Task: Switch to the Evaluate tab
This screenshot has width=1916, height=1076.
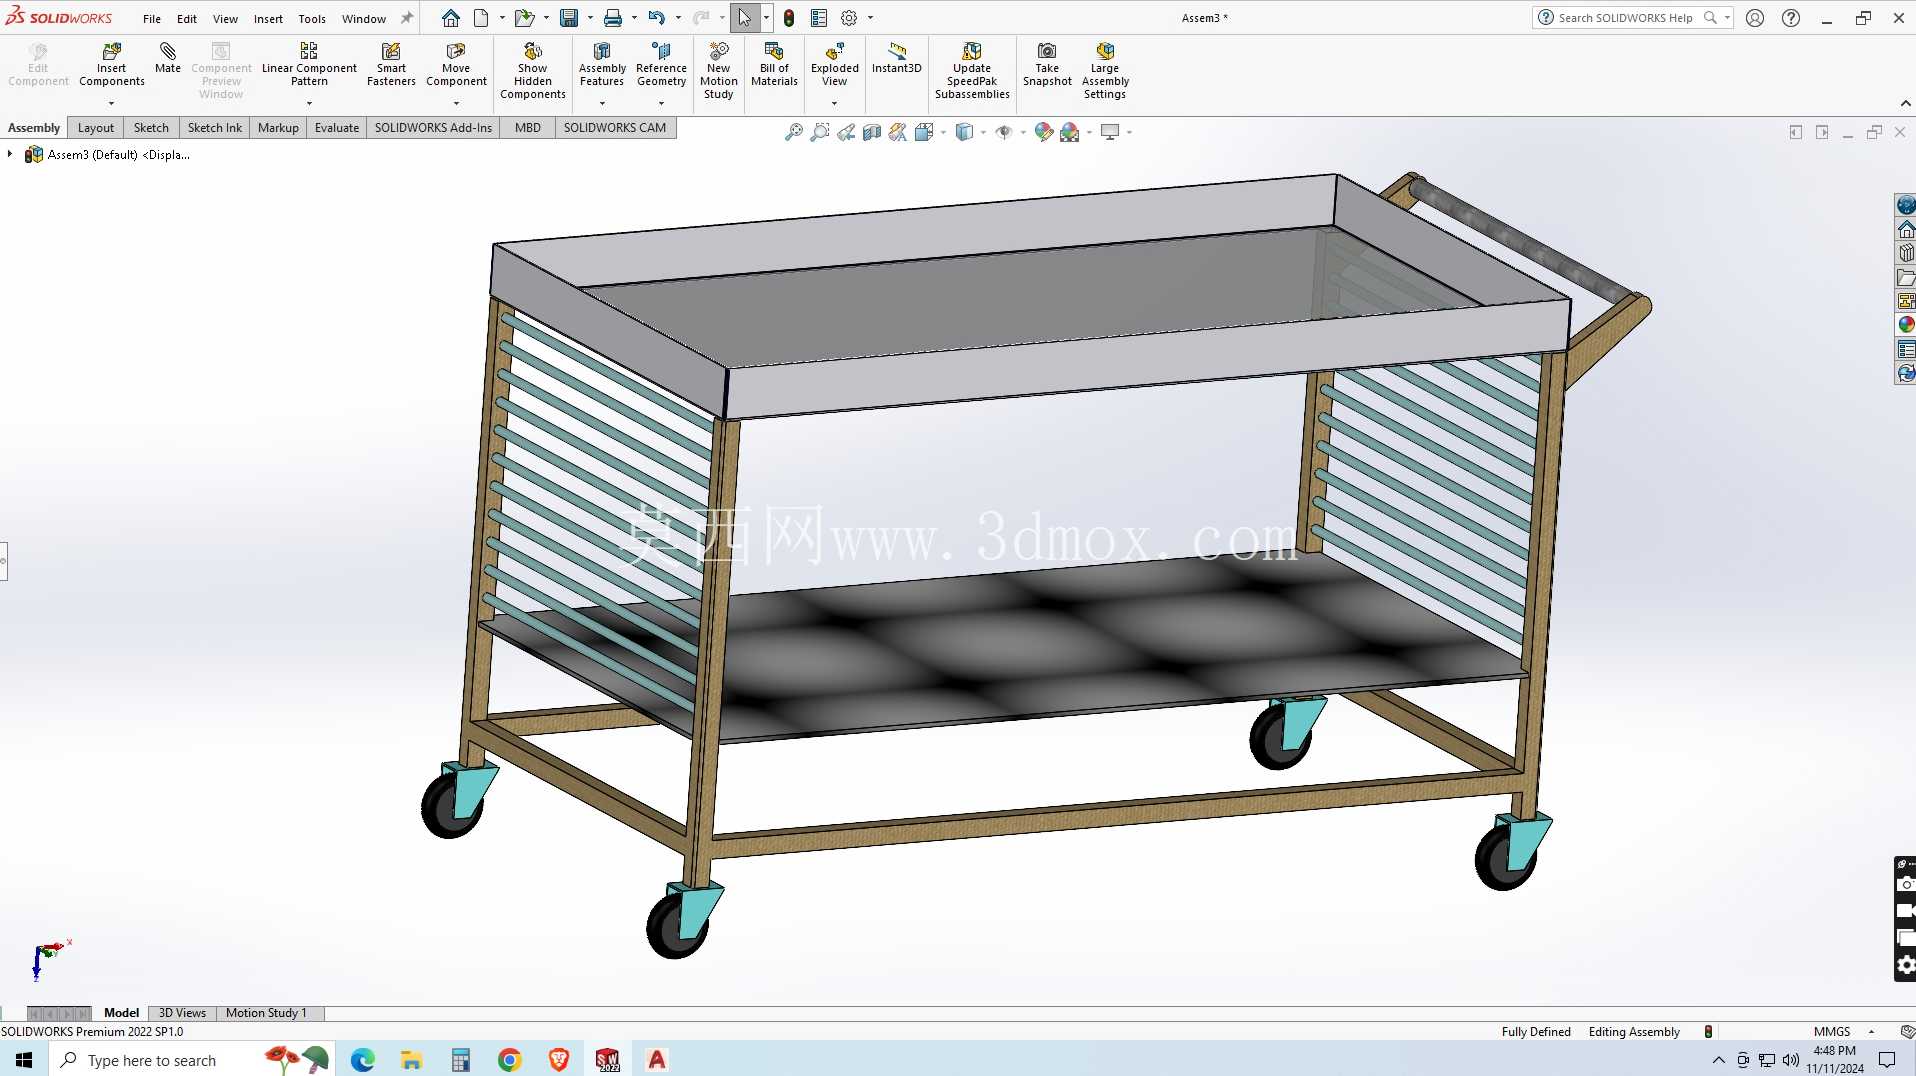Action: [x=336, y=127]
